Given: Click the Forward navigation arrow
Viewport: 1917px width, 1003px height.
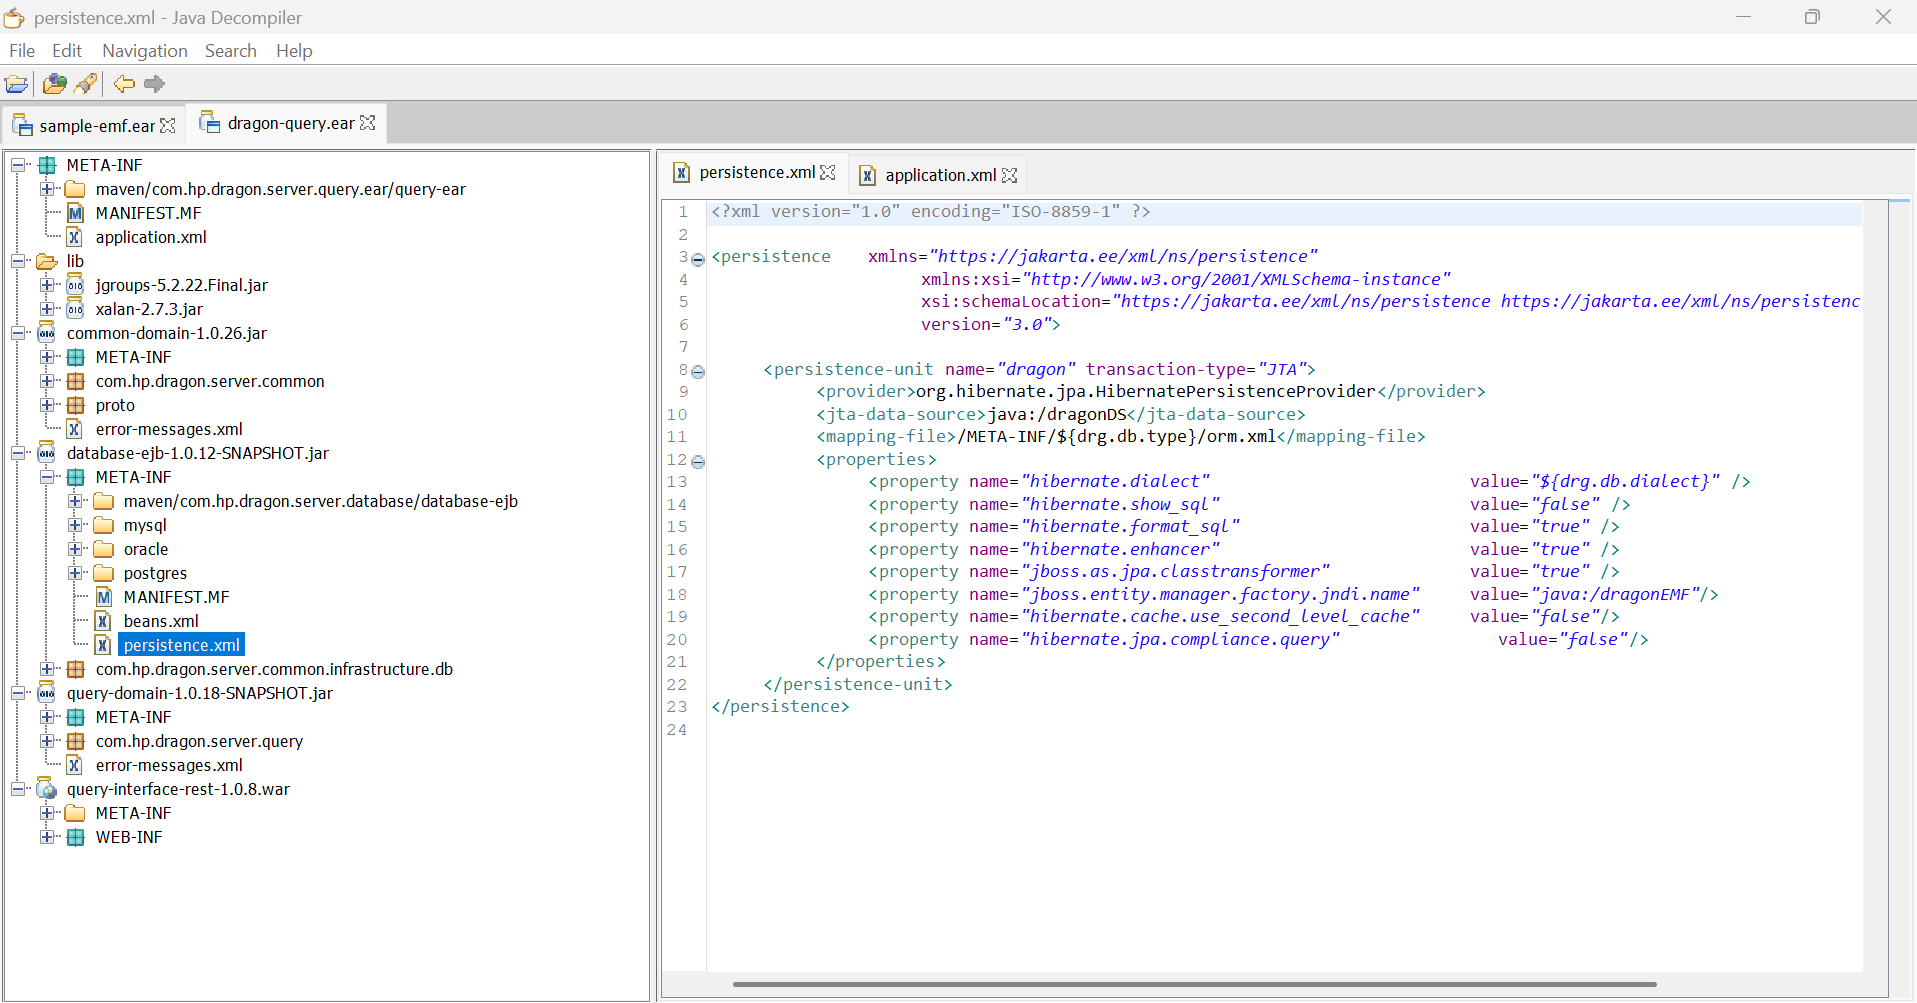Looking at the screenshot, I should click(x=154, y=84).
